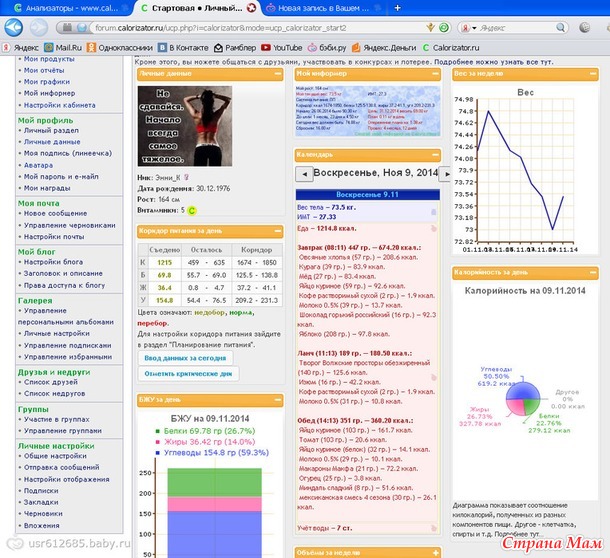Open the Calorizator.ru bookmark
Screen dimensions: 610x558
(x=450, y=48)
